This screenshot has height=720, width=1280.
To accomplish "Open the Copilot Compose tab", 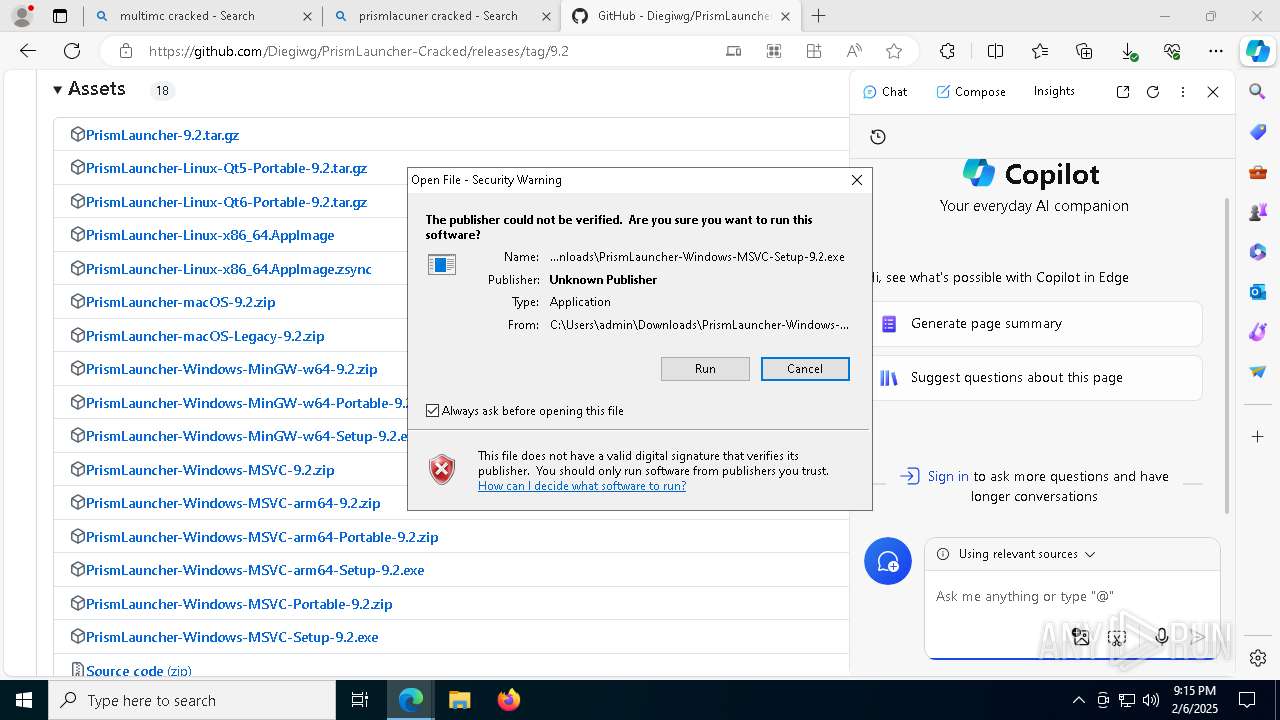I will click(x=971, y=92).
